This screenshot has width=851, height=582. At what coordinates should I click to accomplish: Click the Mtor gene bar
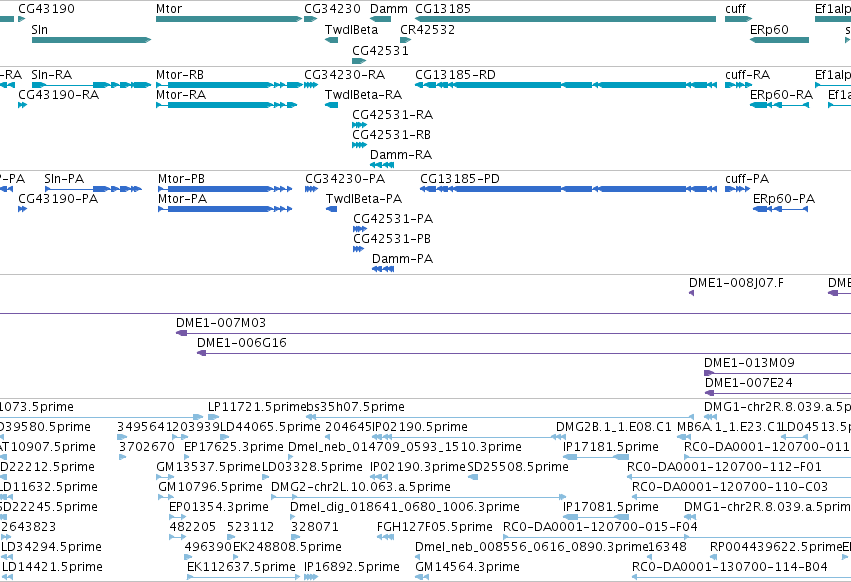tap(228, 19)
